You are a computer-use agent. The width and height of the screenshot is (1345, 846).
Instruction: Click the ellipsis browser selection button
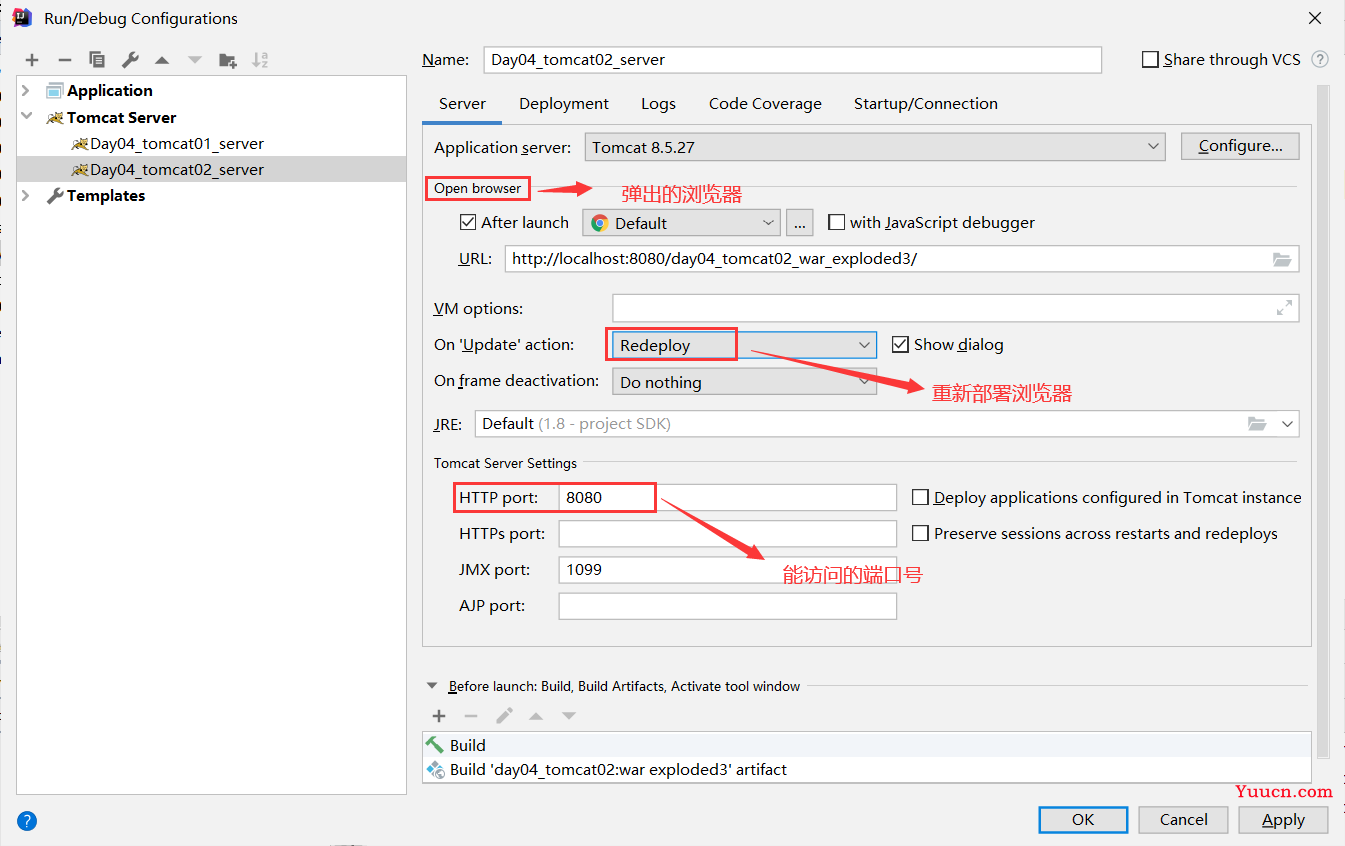[x=800, y=223]
